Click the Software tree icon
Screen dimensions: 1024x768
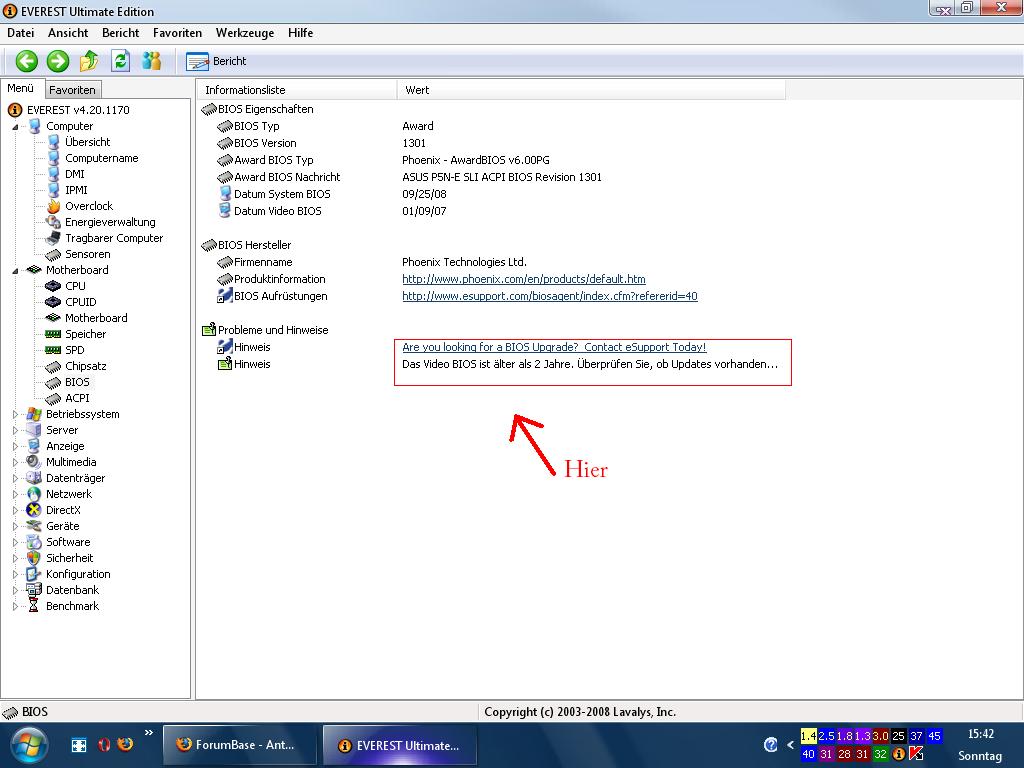point(34,542)
